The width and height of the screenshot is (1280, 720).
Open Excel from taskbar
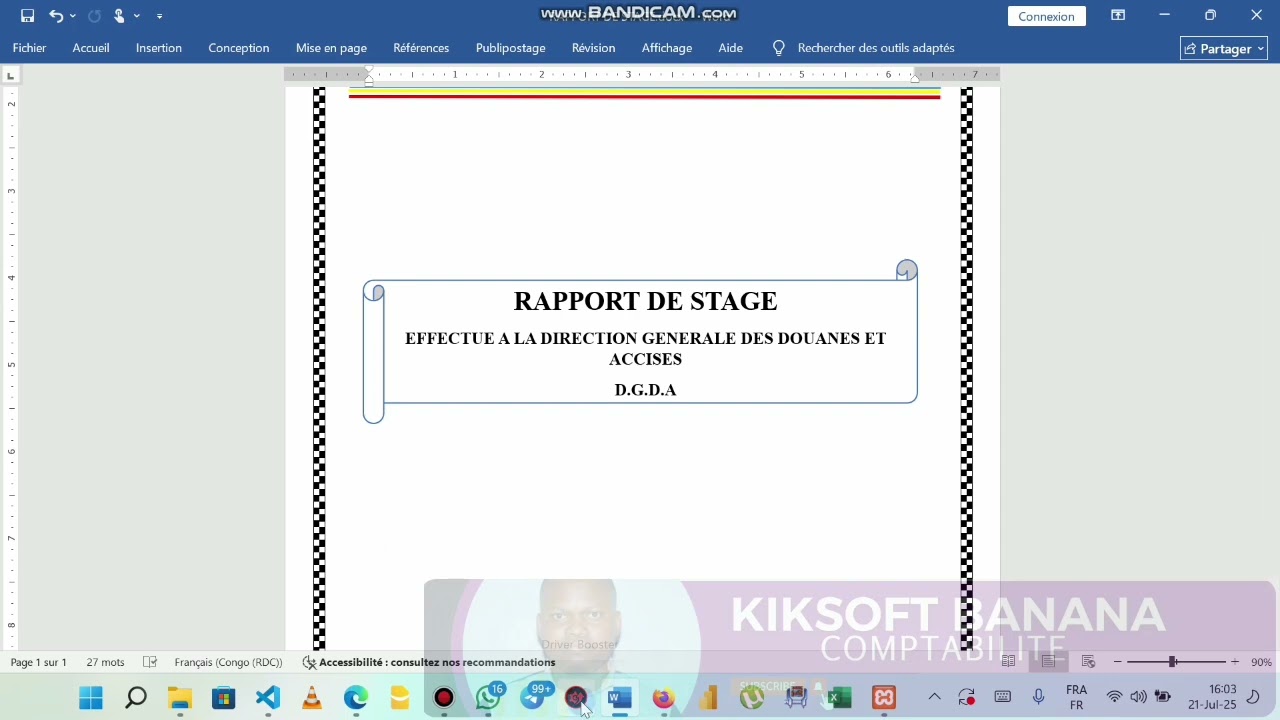(x=840, y=697)
